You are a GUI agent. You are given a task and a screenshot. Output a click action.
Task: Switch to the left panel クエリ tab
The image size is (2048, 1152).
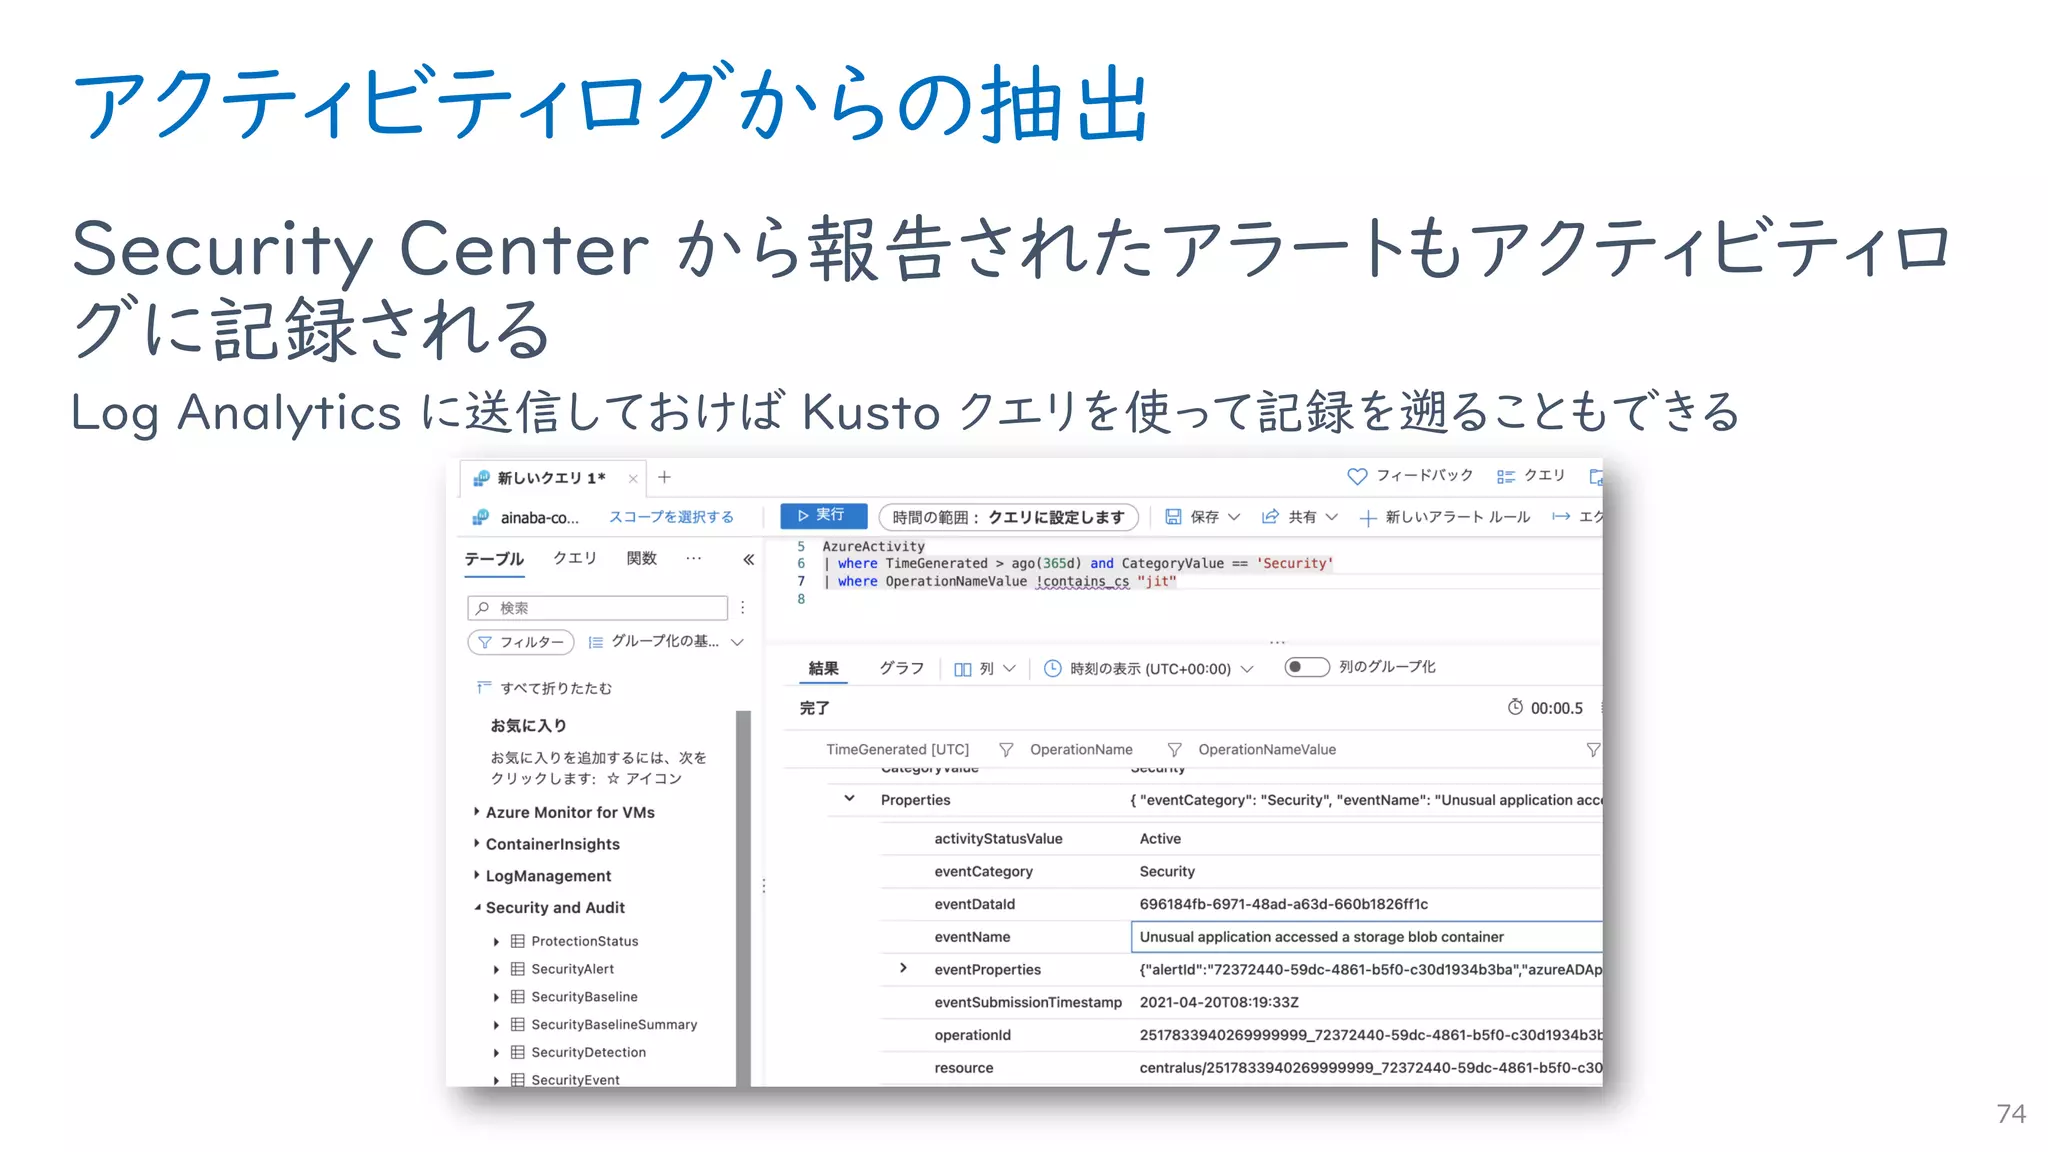575,558
